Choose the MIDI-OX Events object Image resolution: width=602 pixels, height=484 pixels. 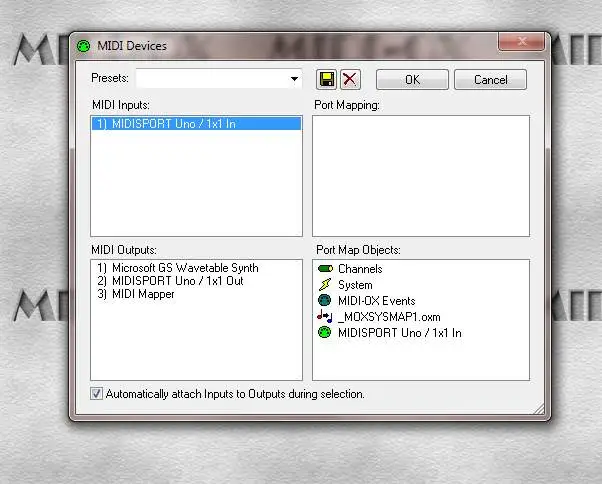pyautogui.click(x=367, y=301)
